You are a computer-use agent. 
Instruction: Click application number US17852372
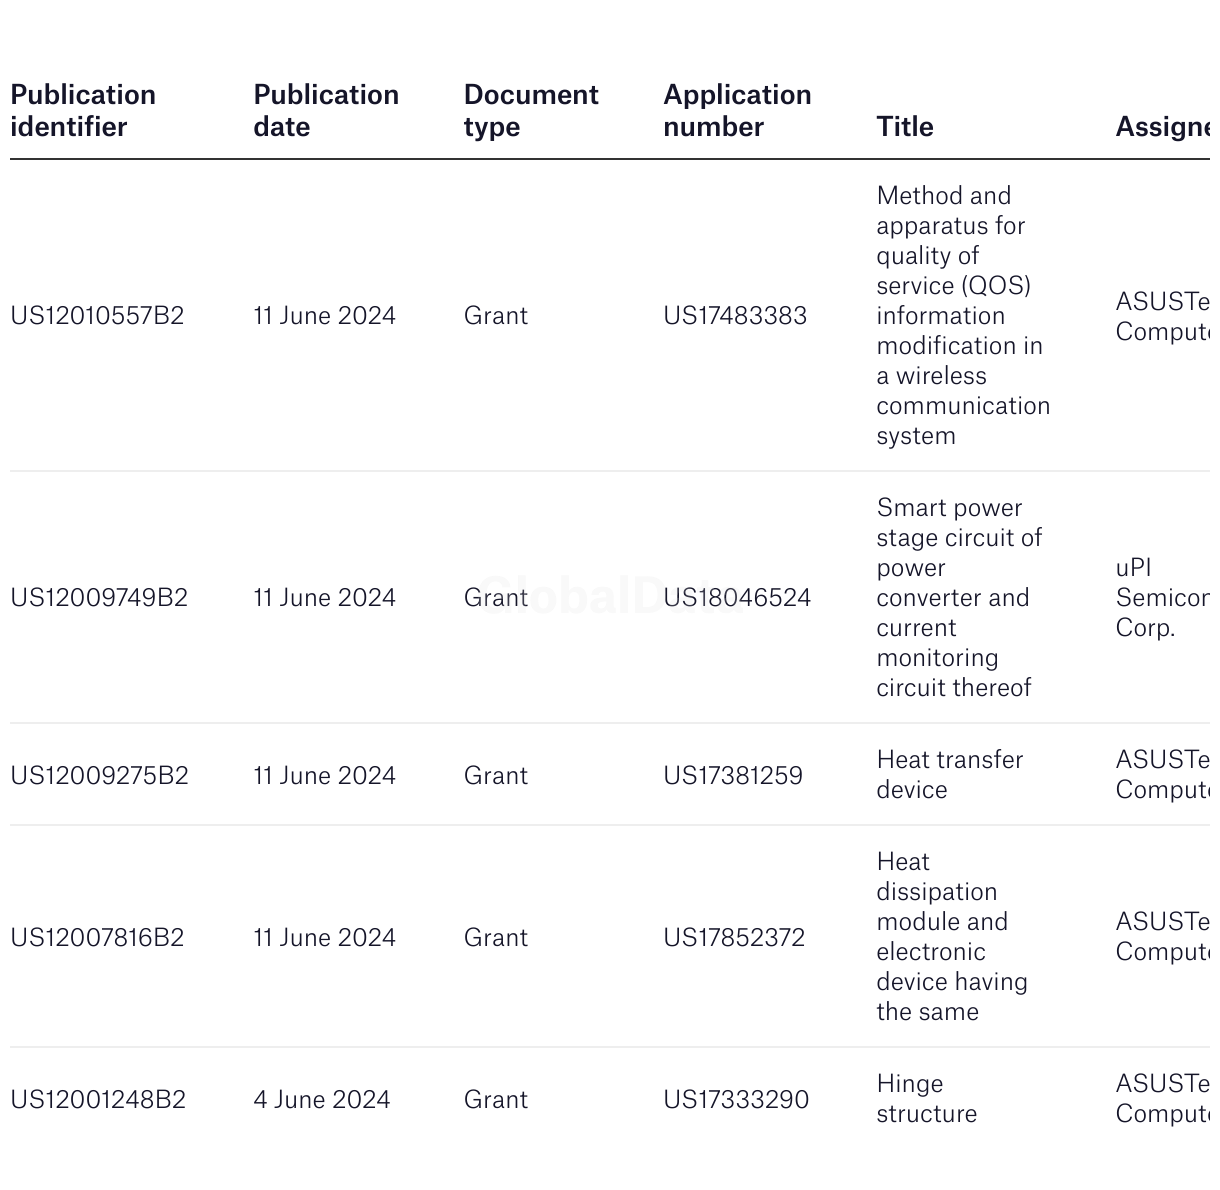click(734, 937)
